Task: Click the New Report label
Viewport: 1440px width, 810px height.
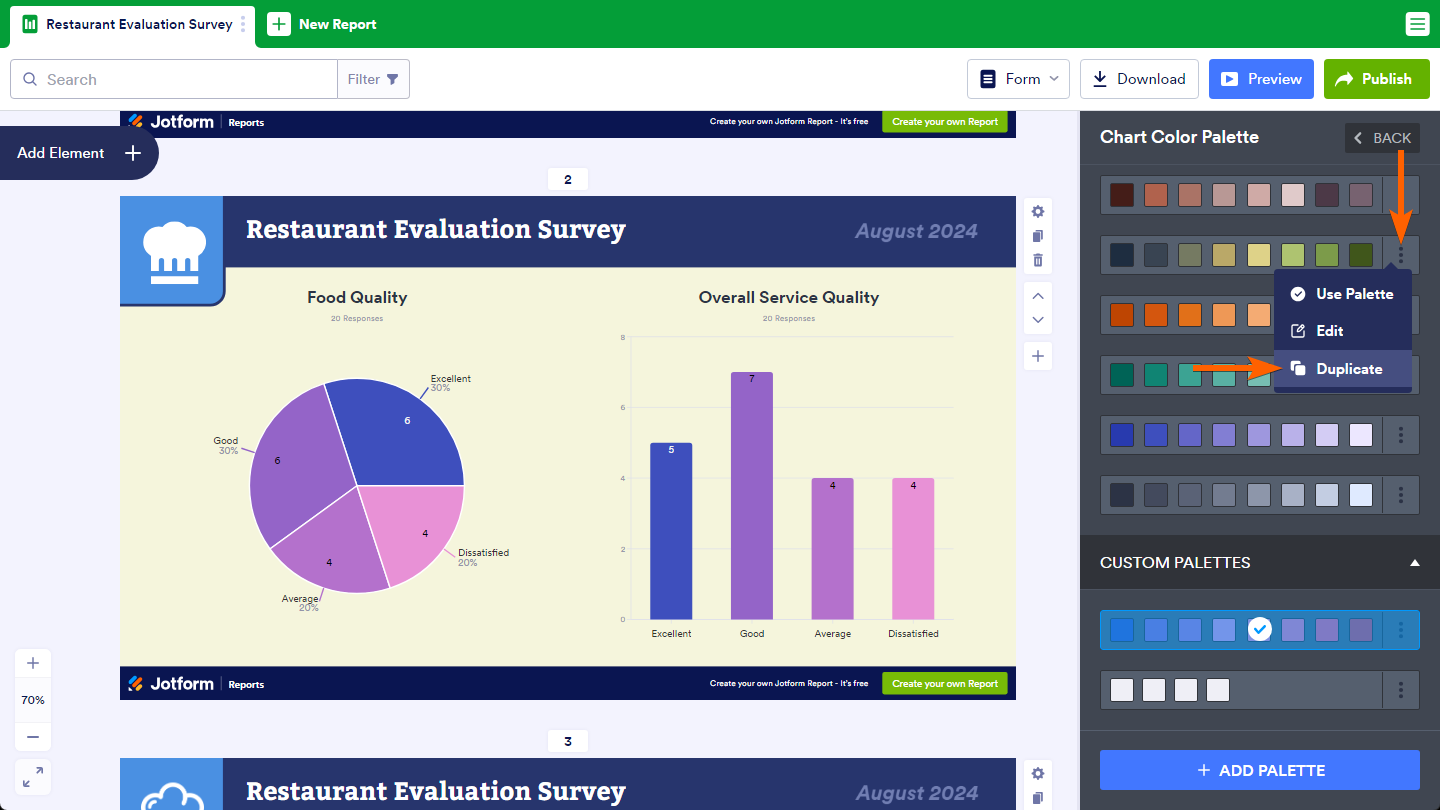Action: coord(338,24)
